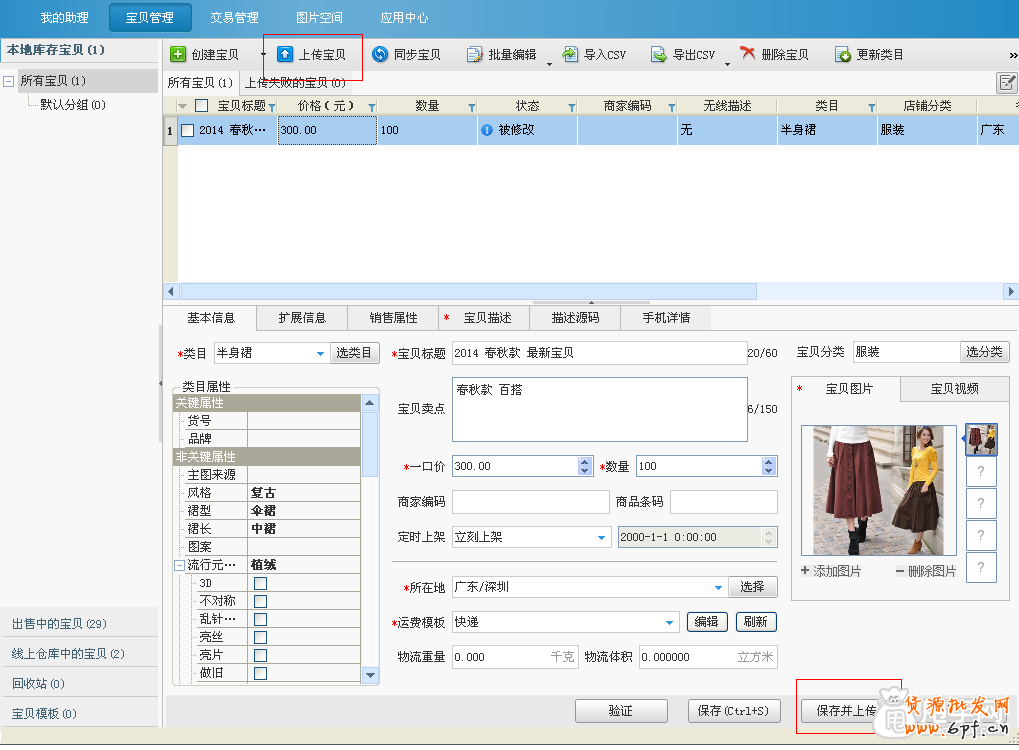Click the 同步宝贝 sync icon
This screenshot has height=750, width=1019.
(380, 55)
